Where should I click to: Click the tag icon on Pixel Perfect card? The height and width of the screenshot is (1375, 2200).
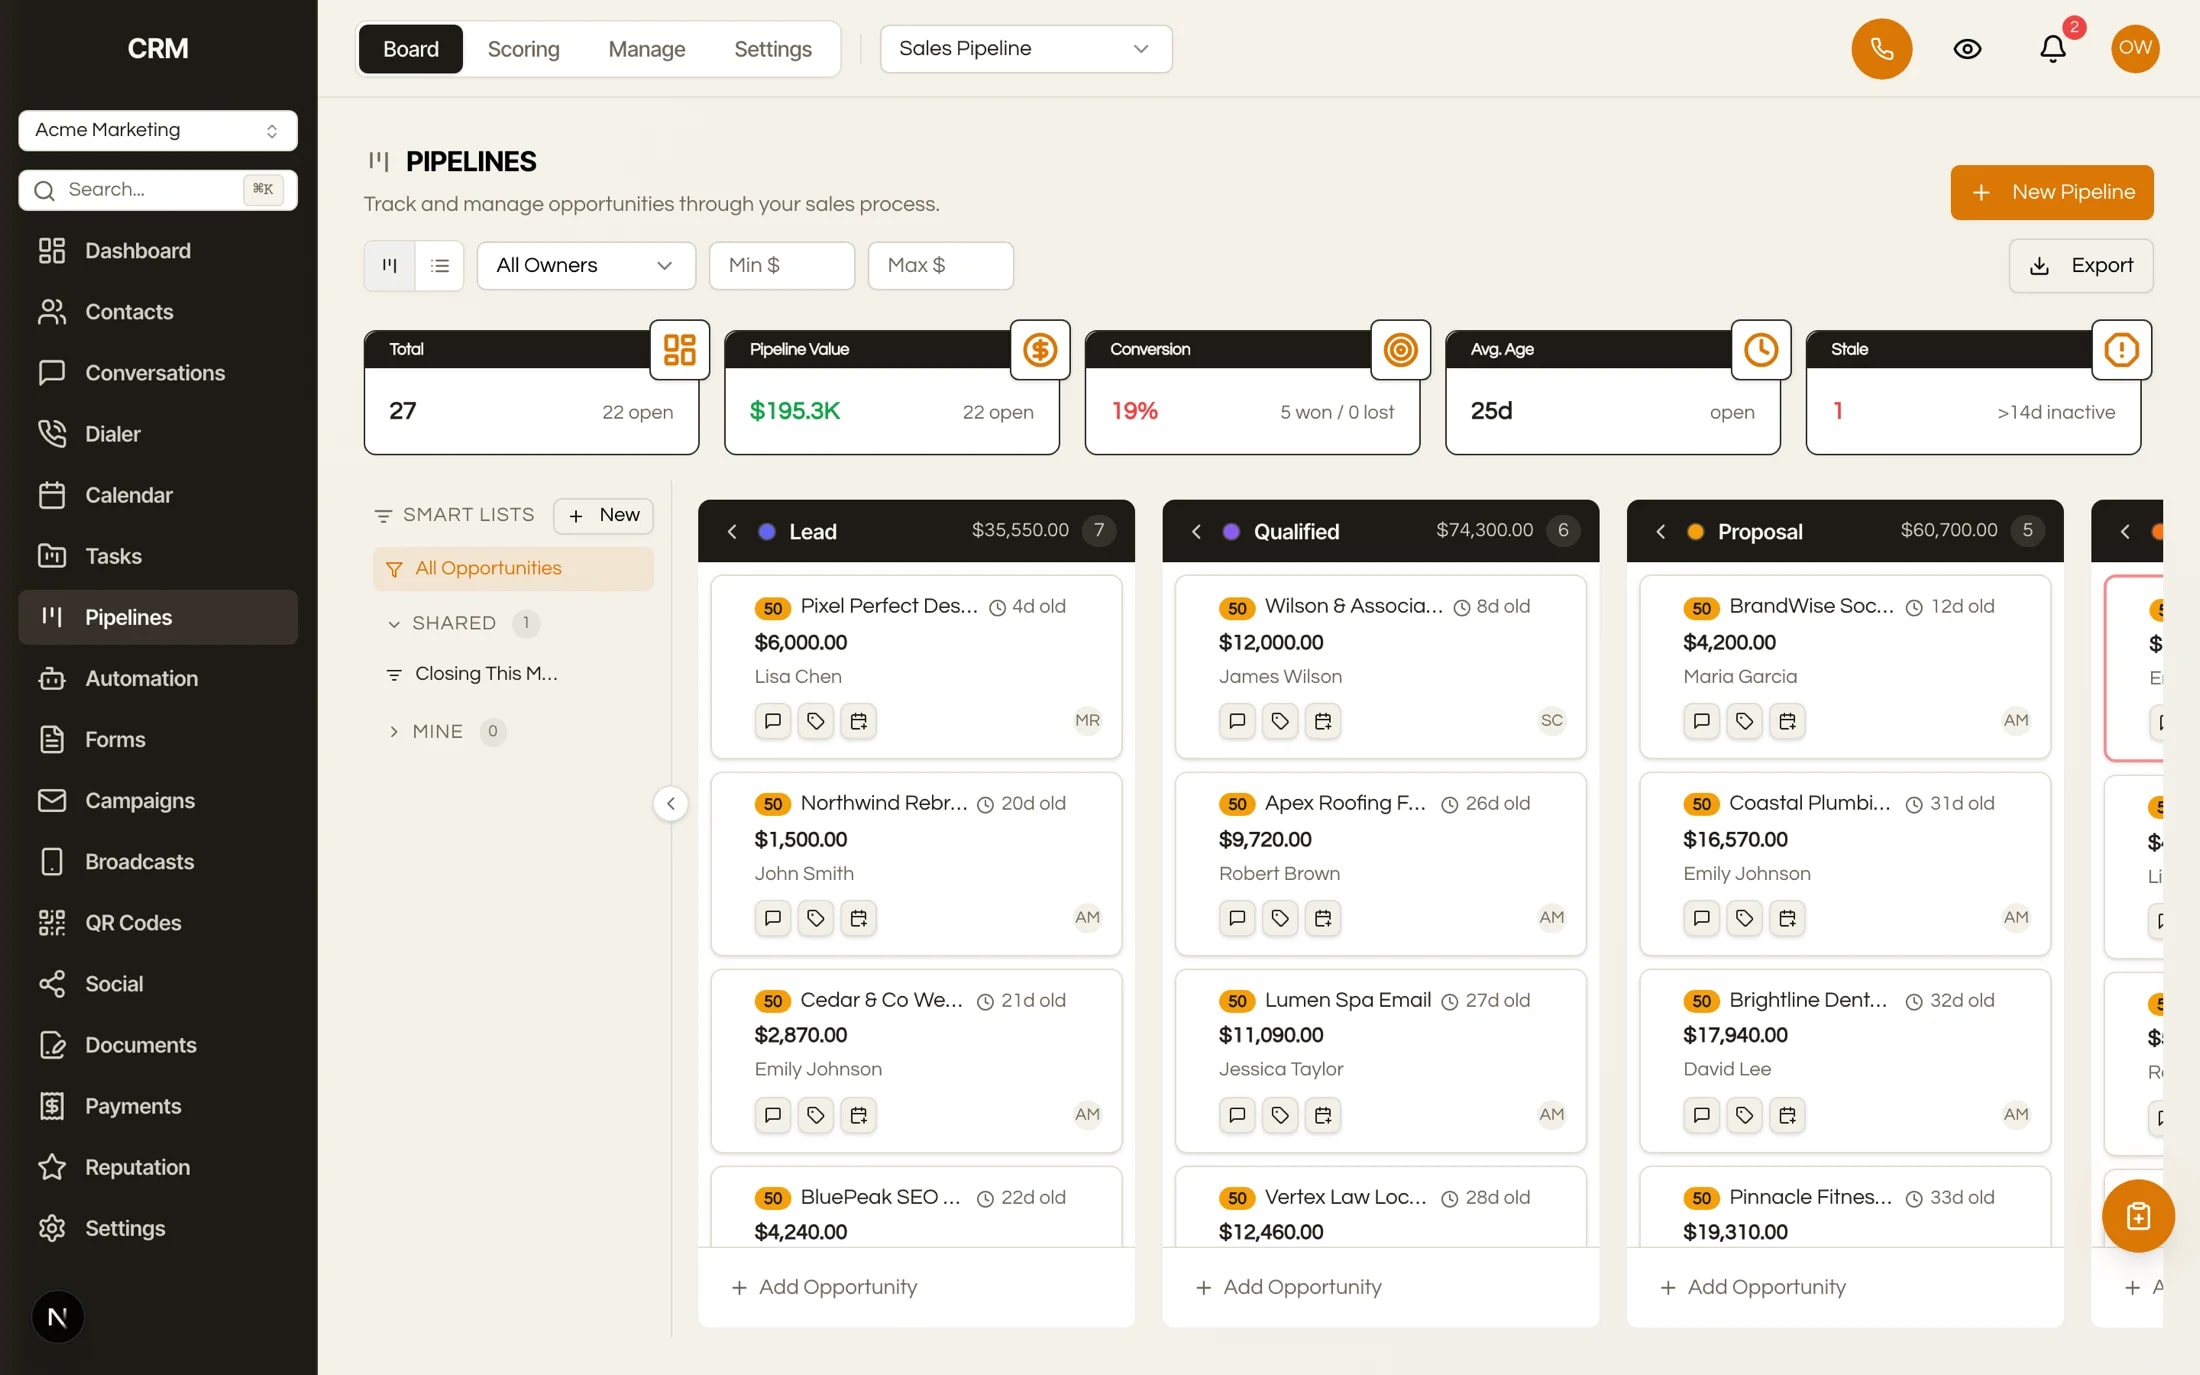pyautogui.click(x=815, y=720)
